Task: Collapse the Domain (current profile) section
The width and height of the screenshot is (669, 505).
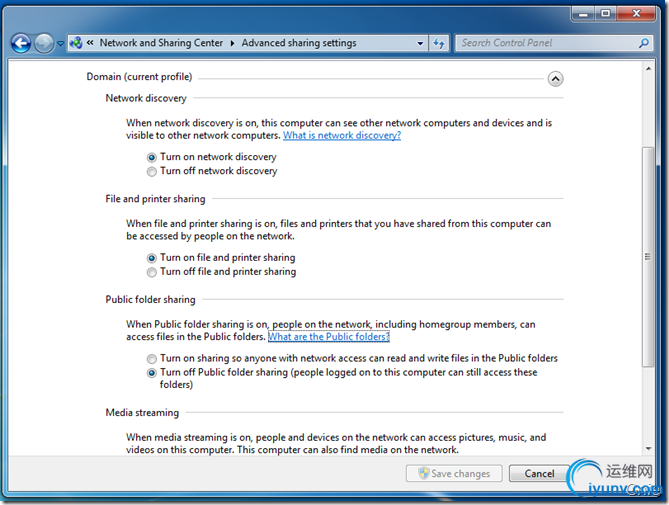Action: point(555,79)
